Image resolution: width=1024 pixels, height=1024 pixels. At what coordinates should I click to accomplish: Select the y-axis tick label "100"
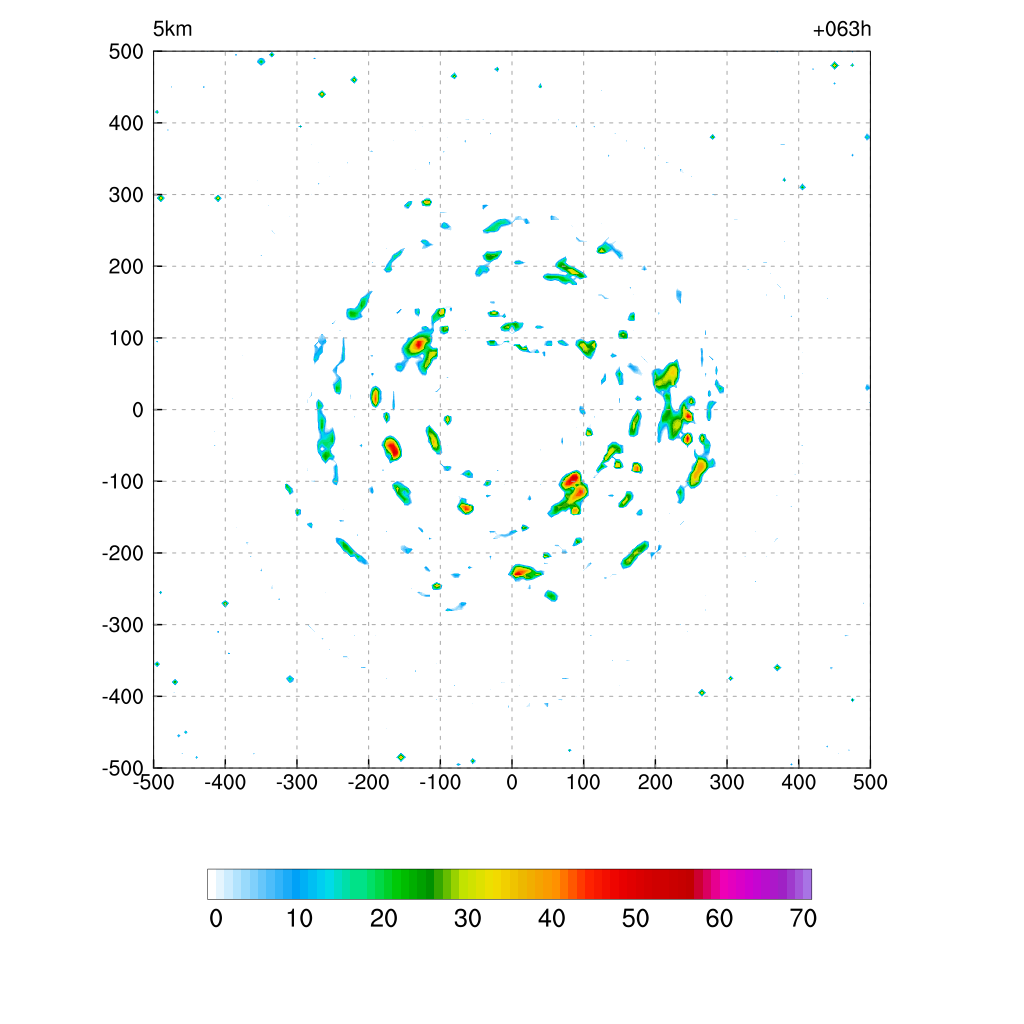click(126, 338)
